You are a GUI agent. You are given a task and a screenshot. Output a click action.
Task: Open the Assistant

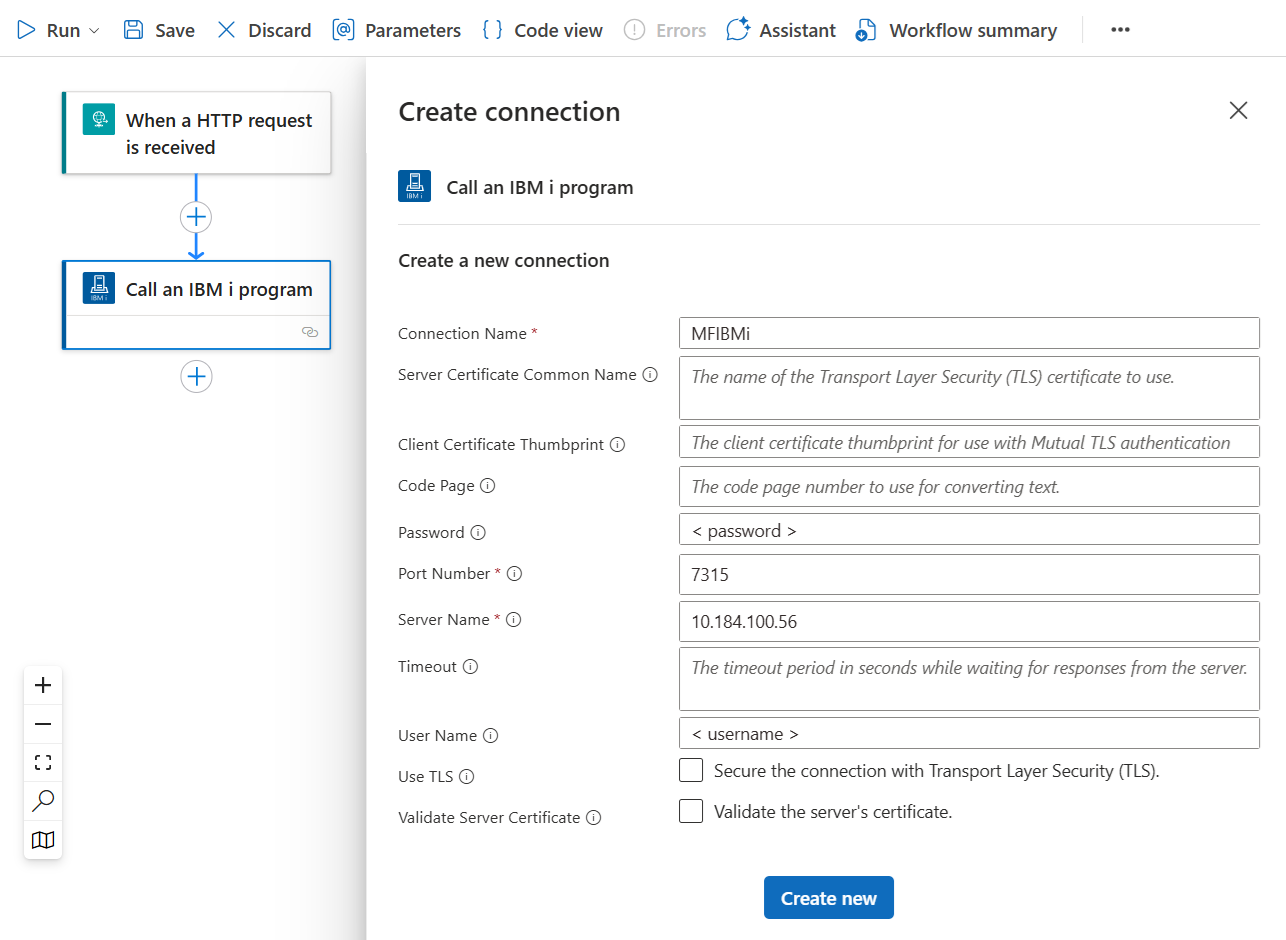[x=781, y=30]
